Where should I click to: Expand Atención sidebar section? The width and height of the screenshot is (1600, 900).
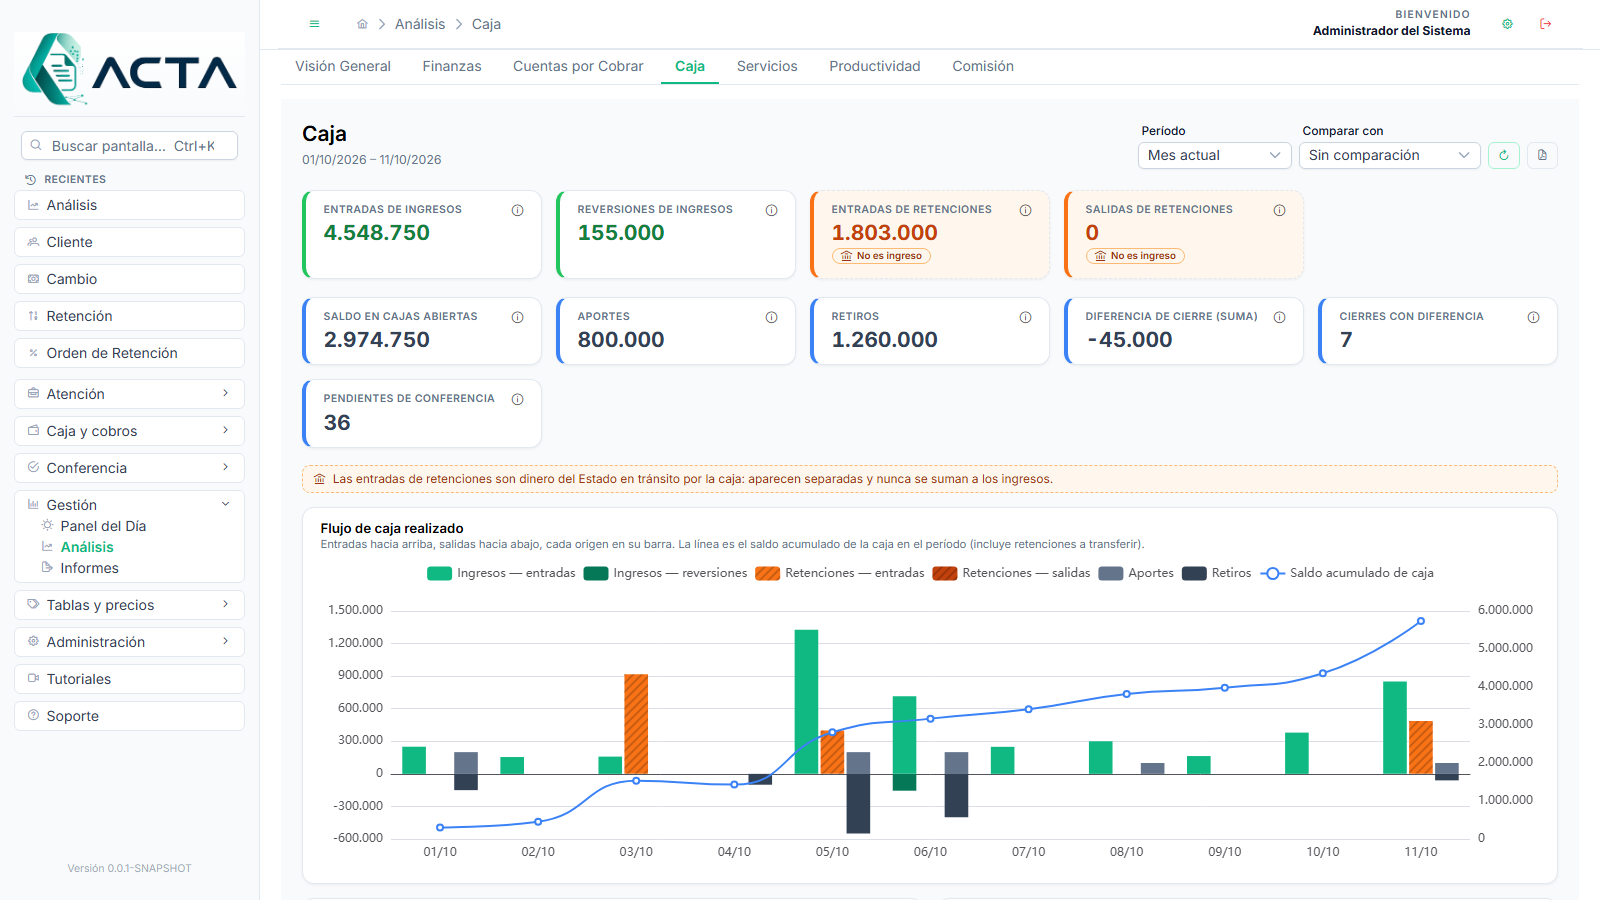tap(129, 394)
